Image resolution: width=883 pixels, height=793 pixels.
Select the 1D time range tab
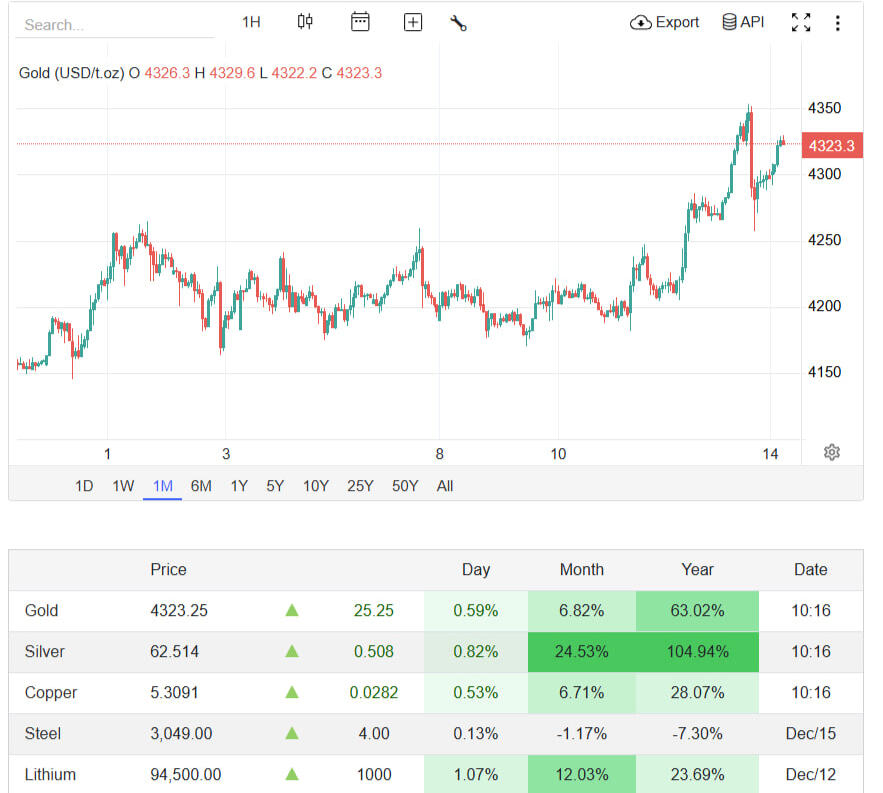[x=84, y=486]
